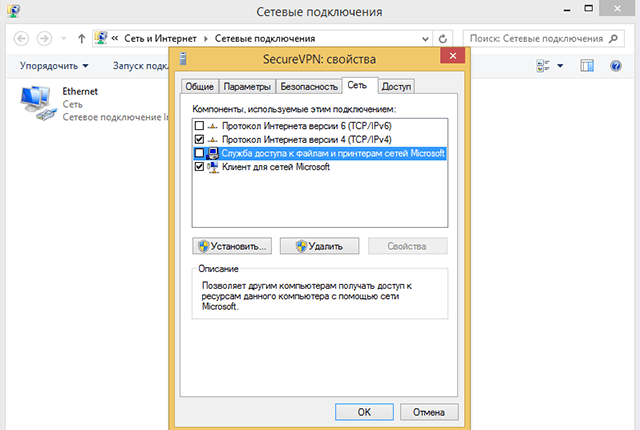640x430 pixels.
Task: Click the Forward arrow in Explorer window
Action: (44, 39)
